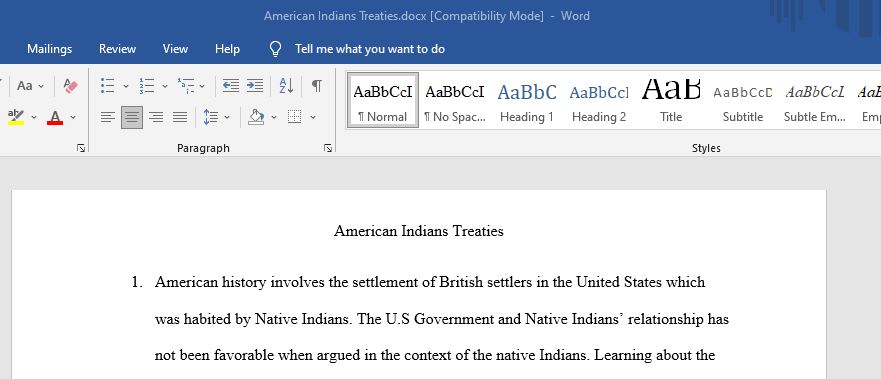881x379 pixels.
Task: Toggle Align Left
Action: pyautogui.click(x=108, y=117)
